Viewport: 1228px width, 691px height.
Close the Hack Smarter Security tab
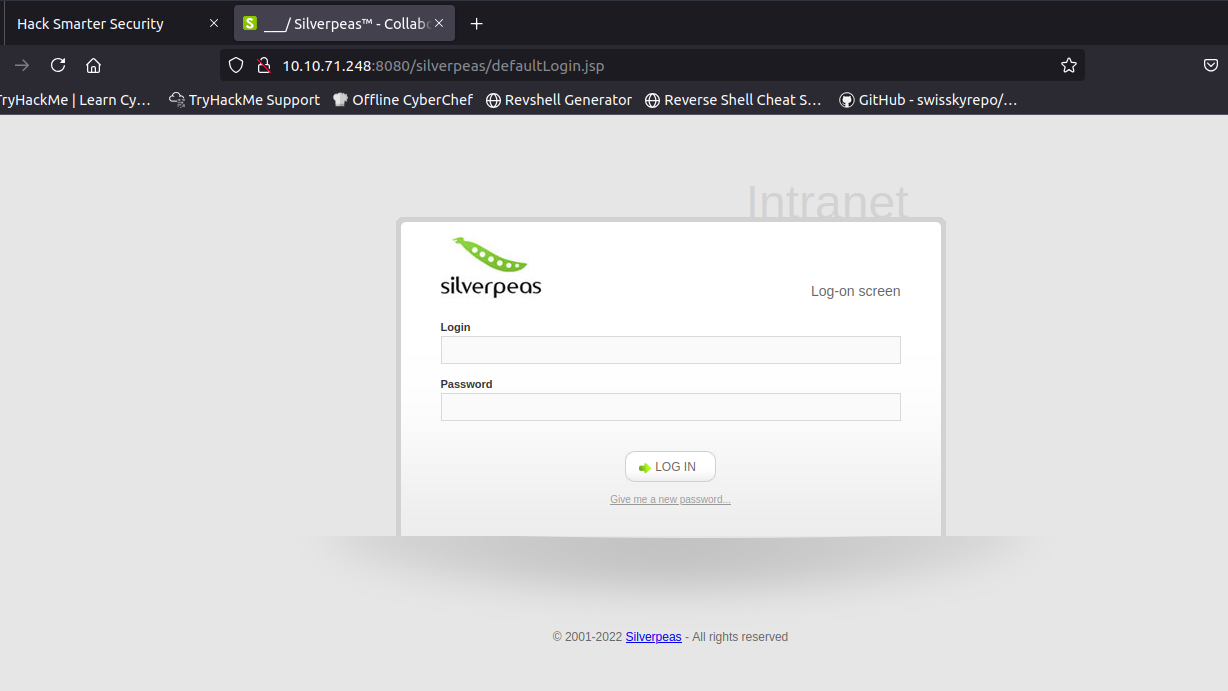coord(213,23)
